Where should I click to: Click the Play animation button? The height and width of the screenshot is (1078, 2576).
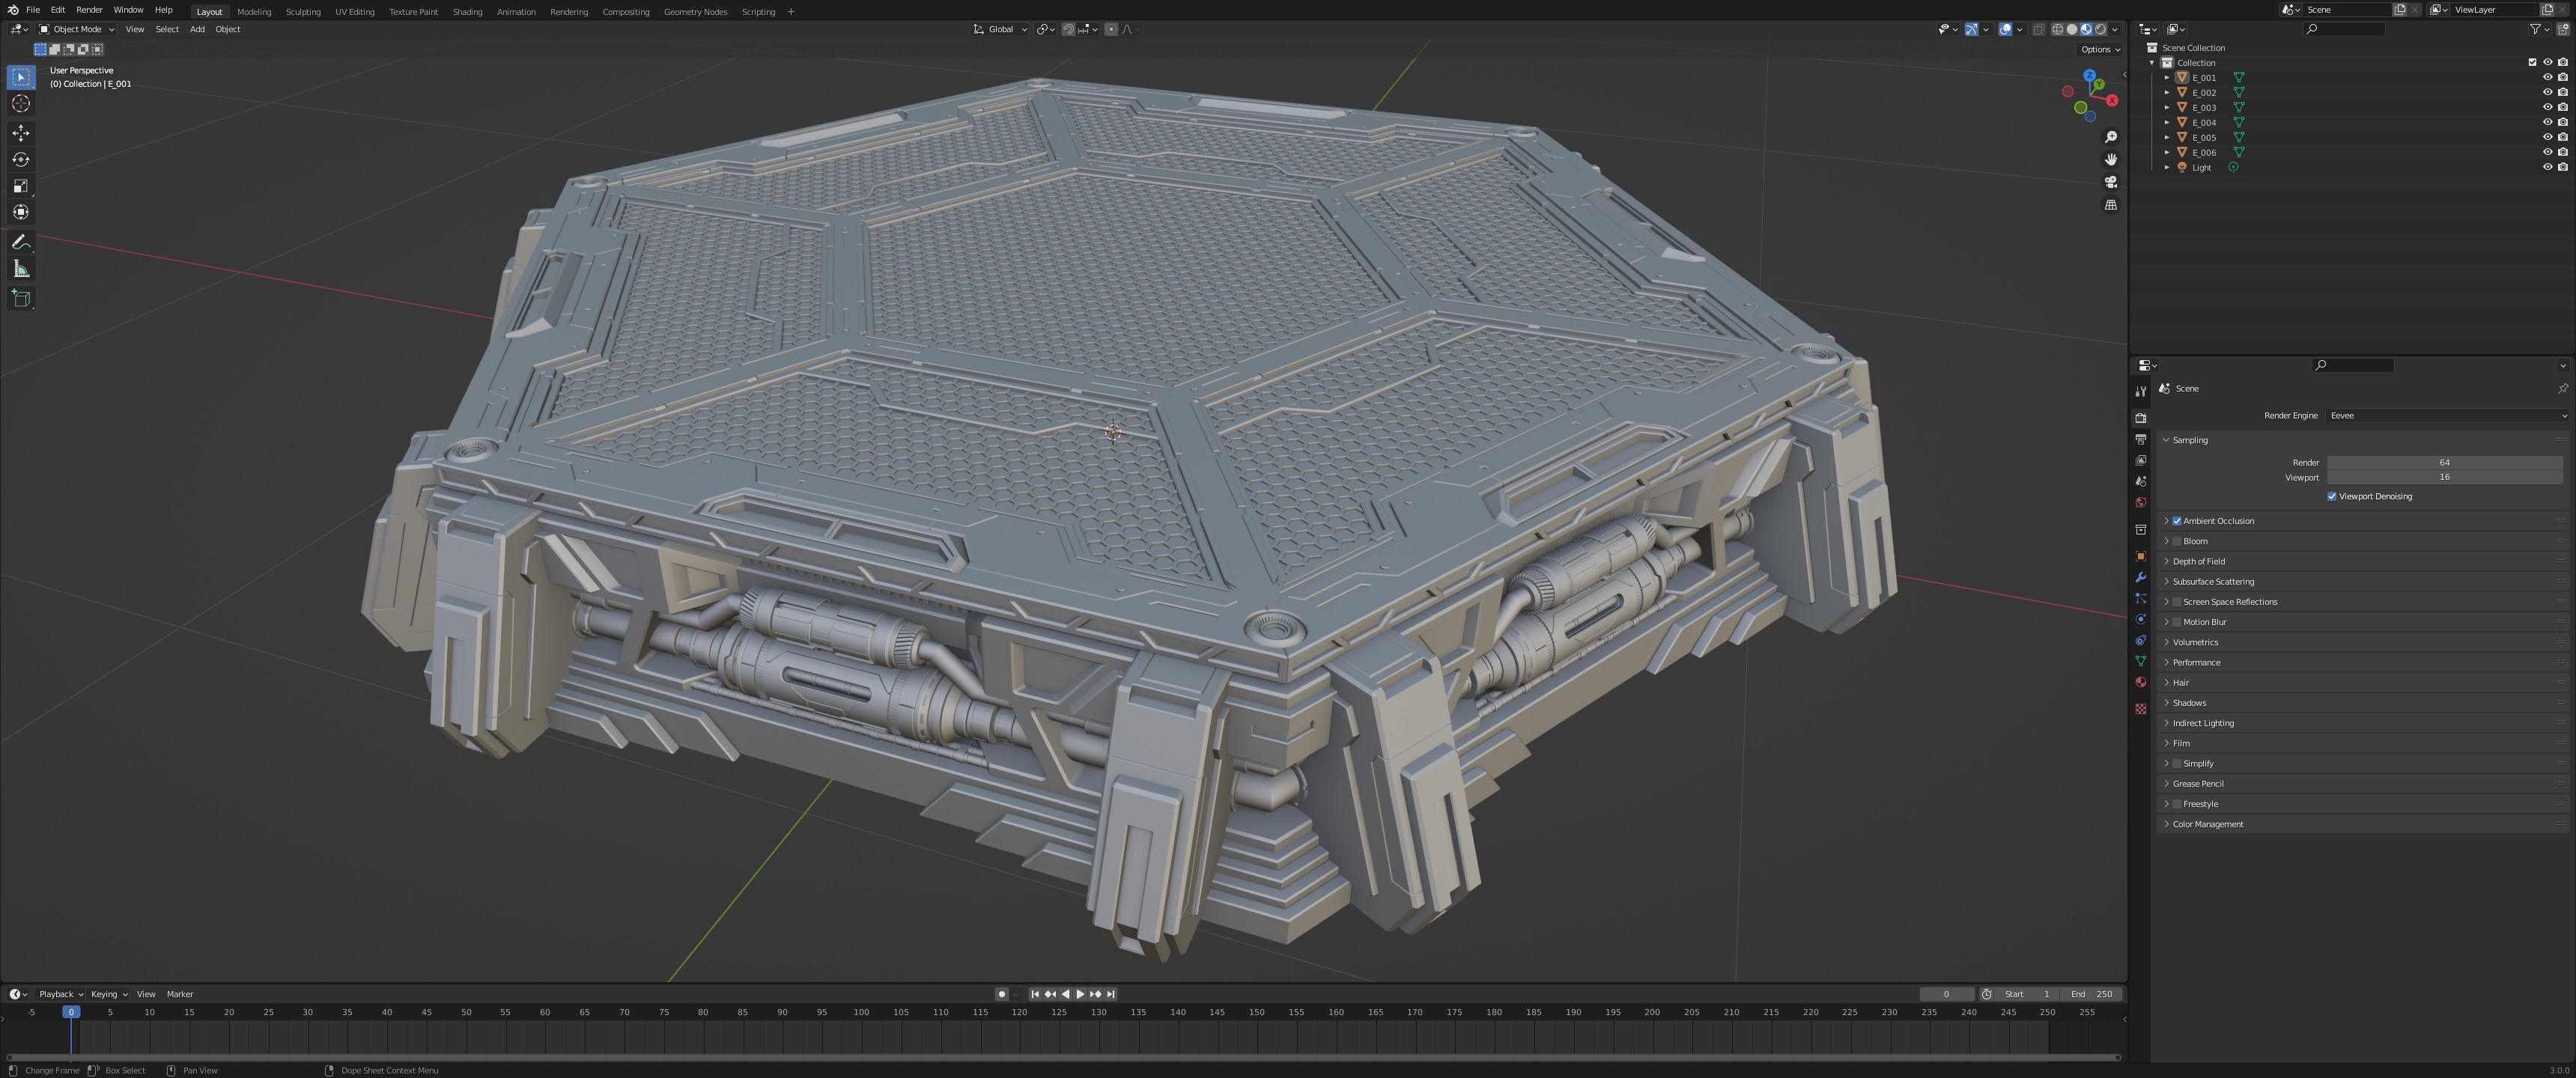[1080, 994]
